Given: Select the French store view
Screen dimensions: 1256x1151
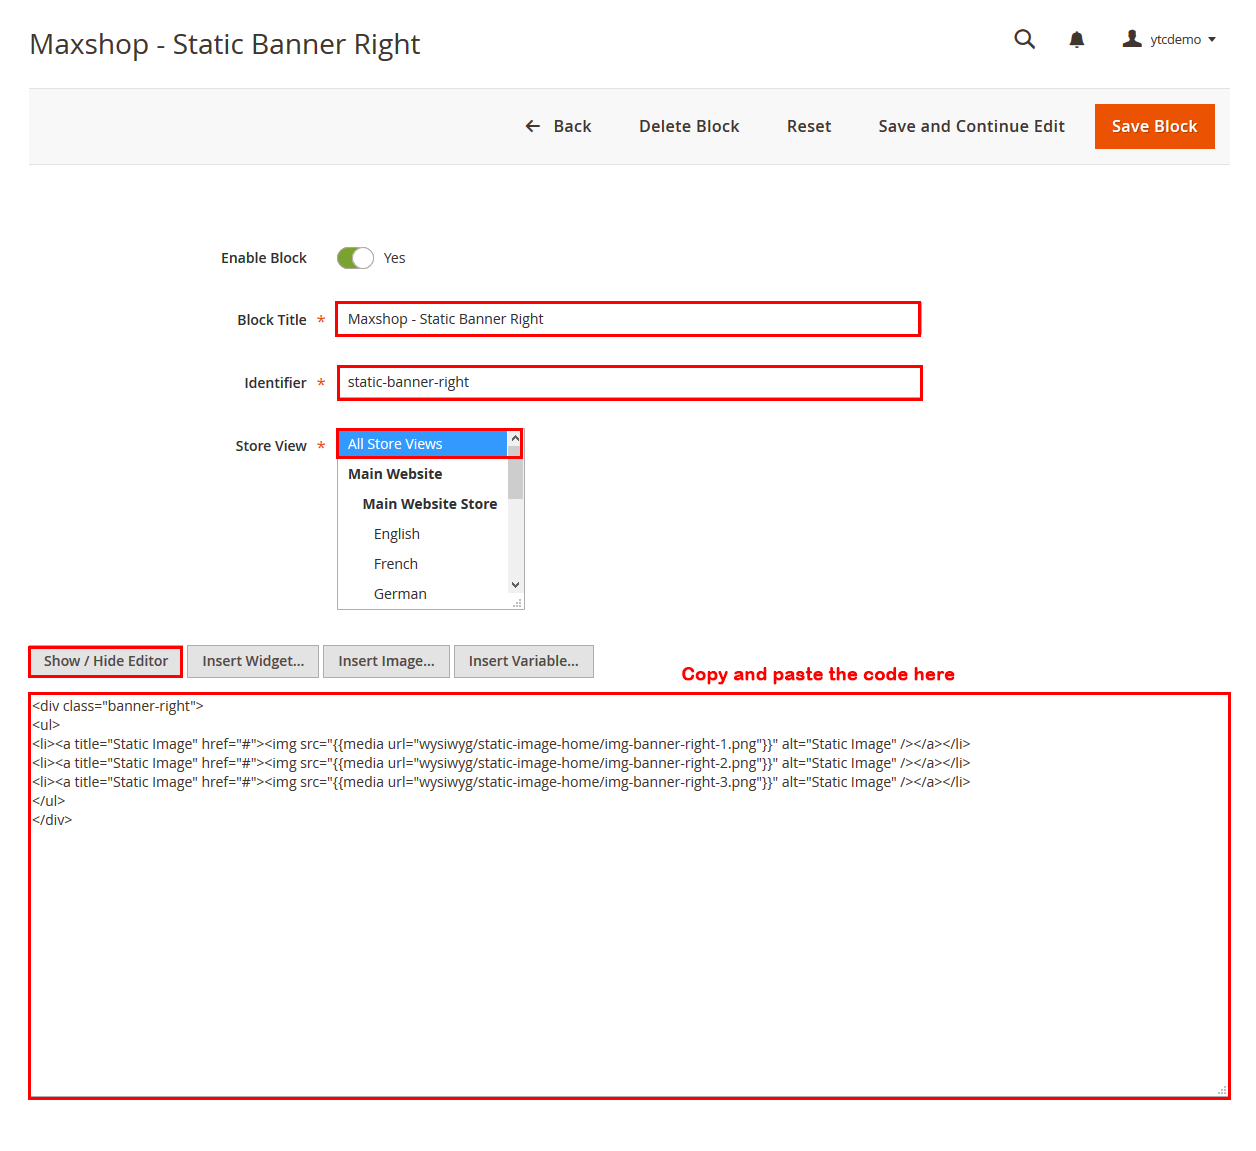Looking at the screenshot, I should [396, 564].
